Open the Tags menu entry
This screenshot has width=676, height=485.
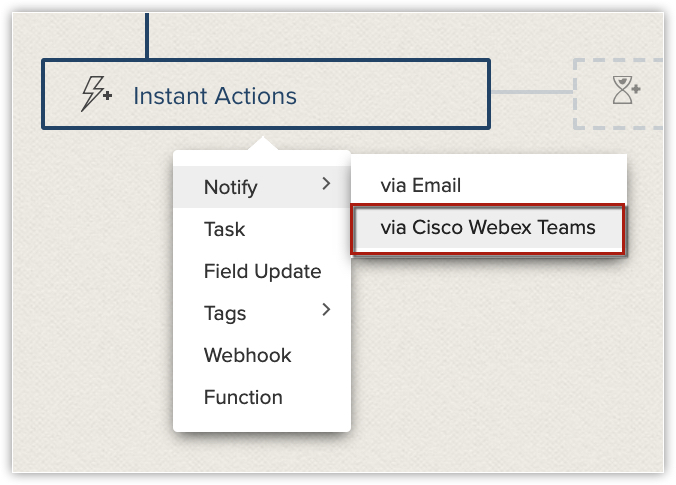point(225,313)
